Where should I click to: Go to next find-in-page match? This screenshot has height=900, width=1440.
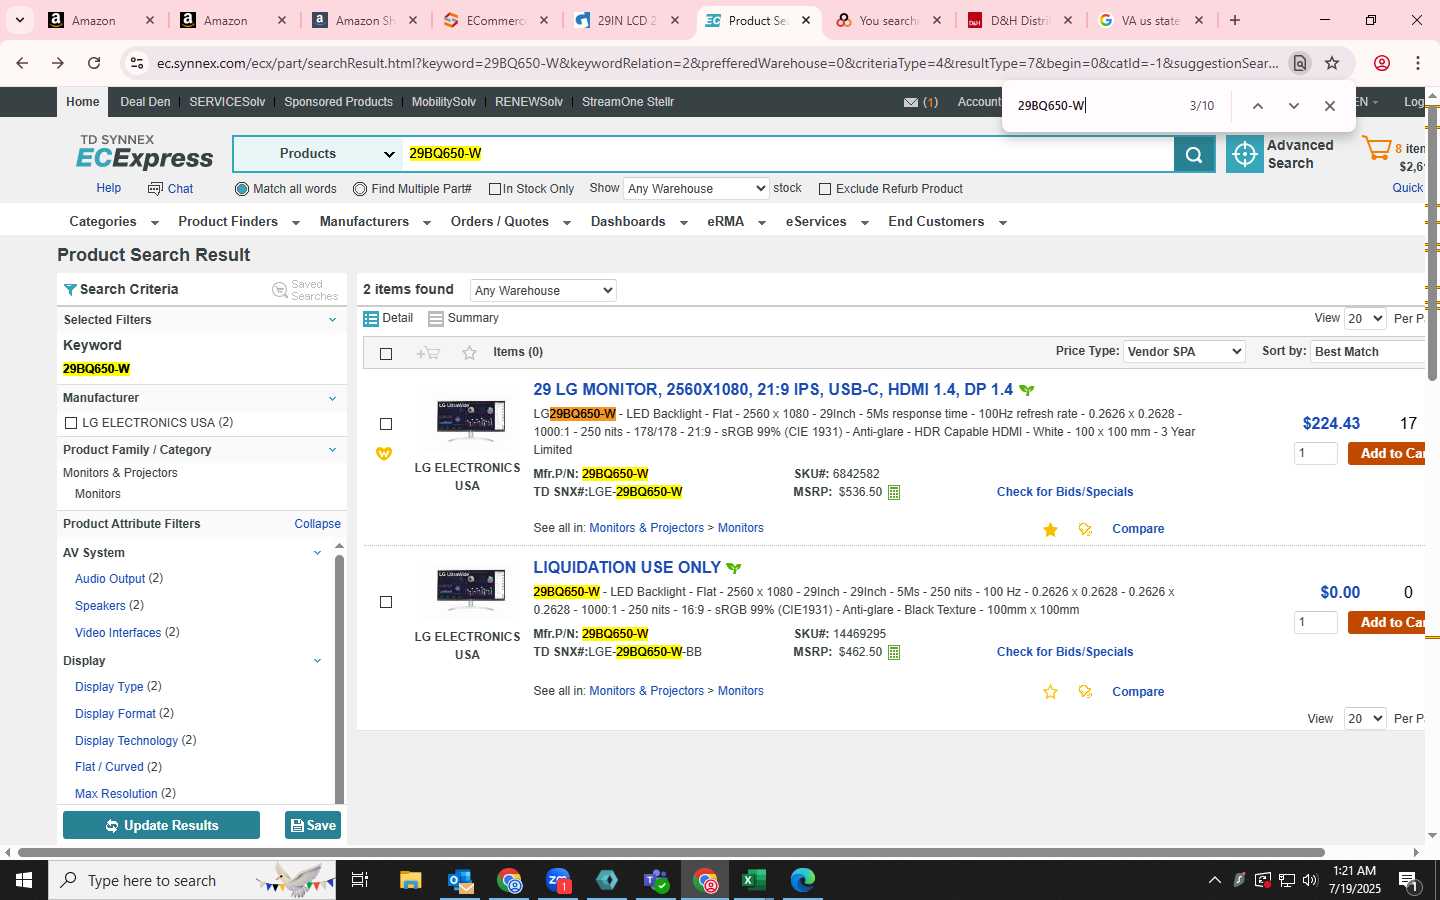(1294, 106)
